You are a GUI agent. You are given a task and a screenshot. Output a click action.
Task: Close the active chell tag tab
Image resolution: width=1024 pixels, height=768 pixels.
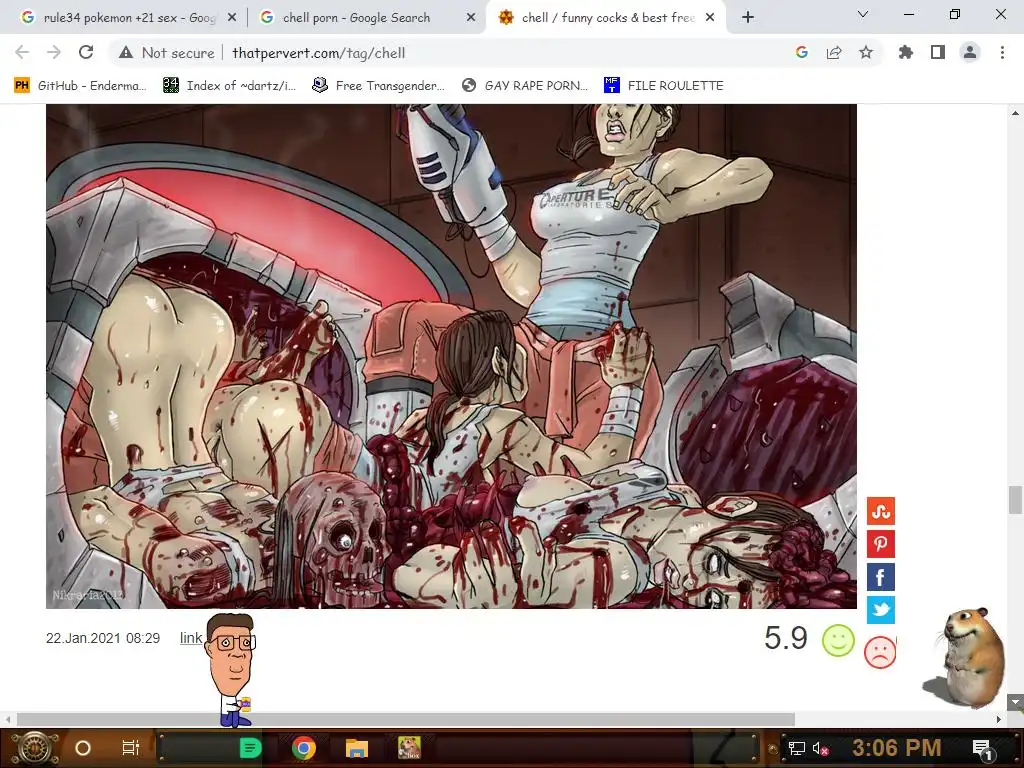click(710, 18)
